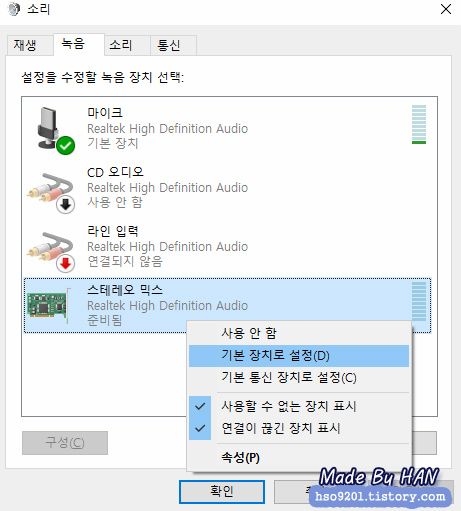The image size is (461, 511).
Task: Toggle 연결이 끊긴 장치 표시 option
Action: 299,428
